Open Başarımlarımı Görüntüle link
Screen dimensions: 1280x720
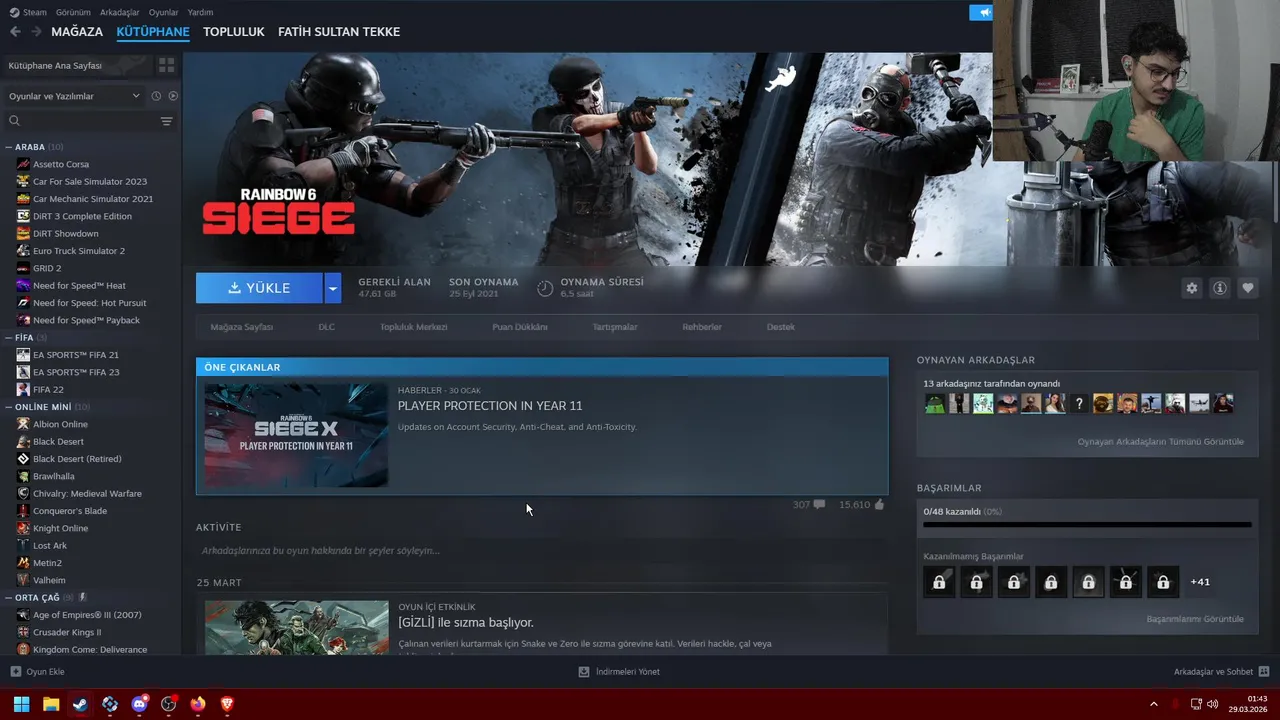[1195, 619]
